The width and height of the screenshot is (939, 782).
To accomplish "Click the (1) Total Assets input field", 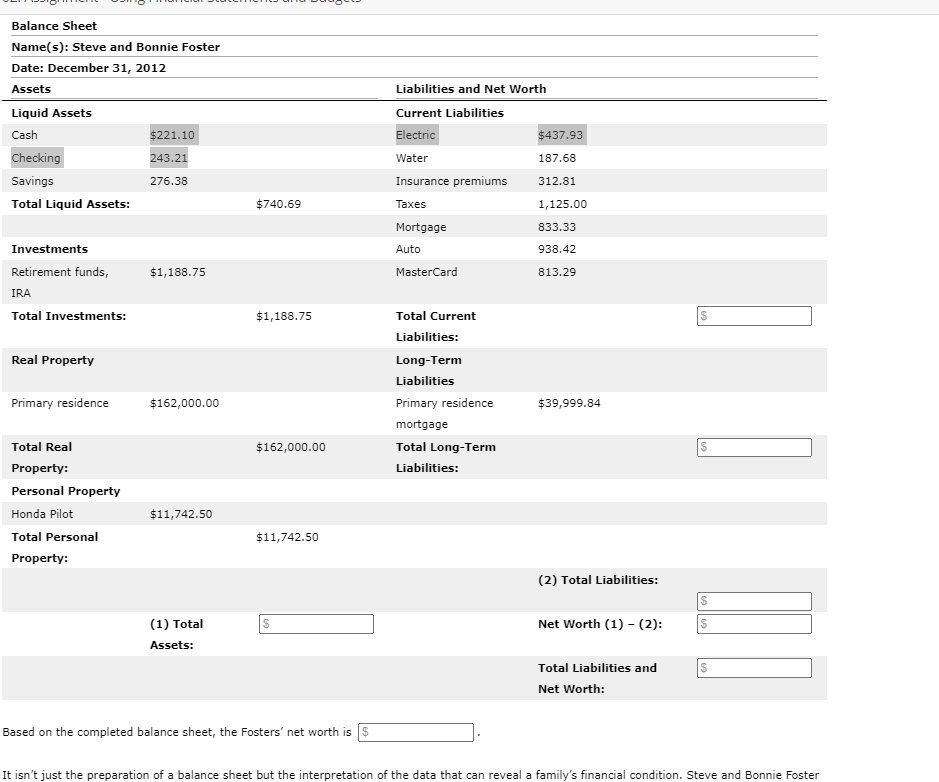I will point(316,624).
